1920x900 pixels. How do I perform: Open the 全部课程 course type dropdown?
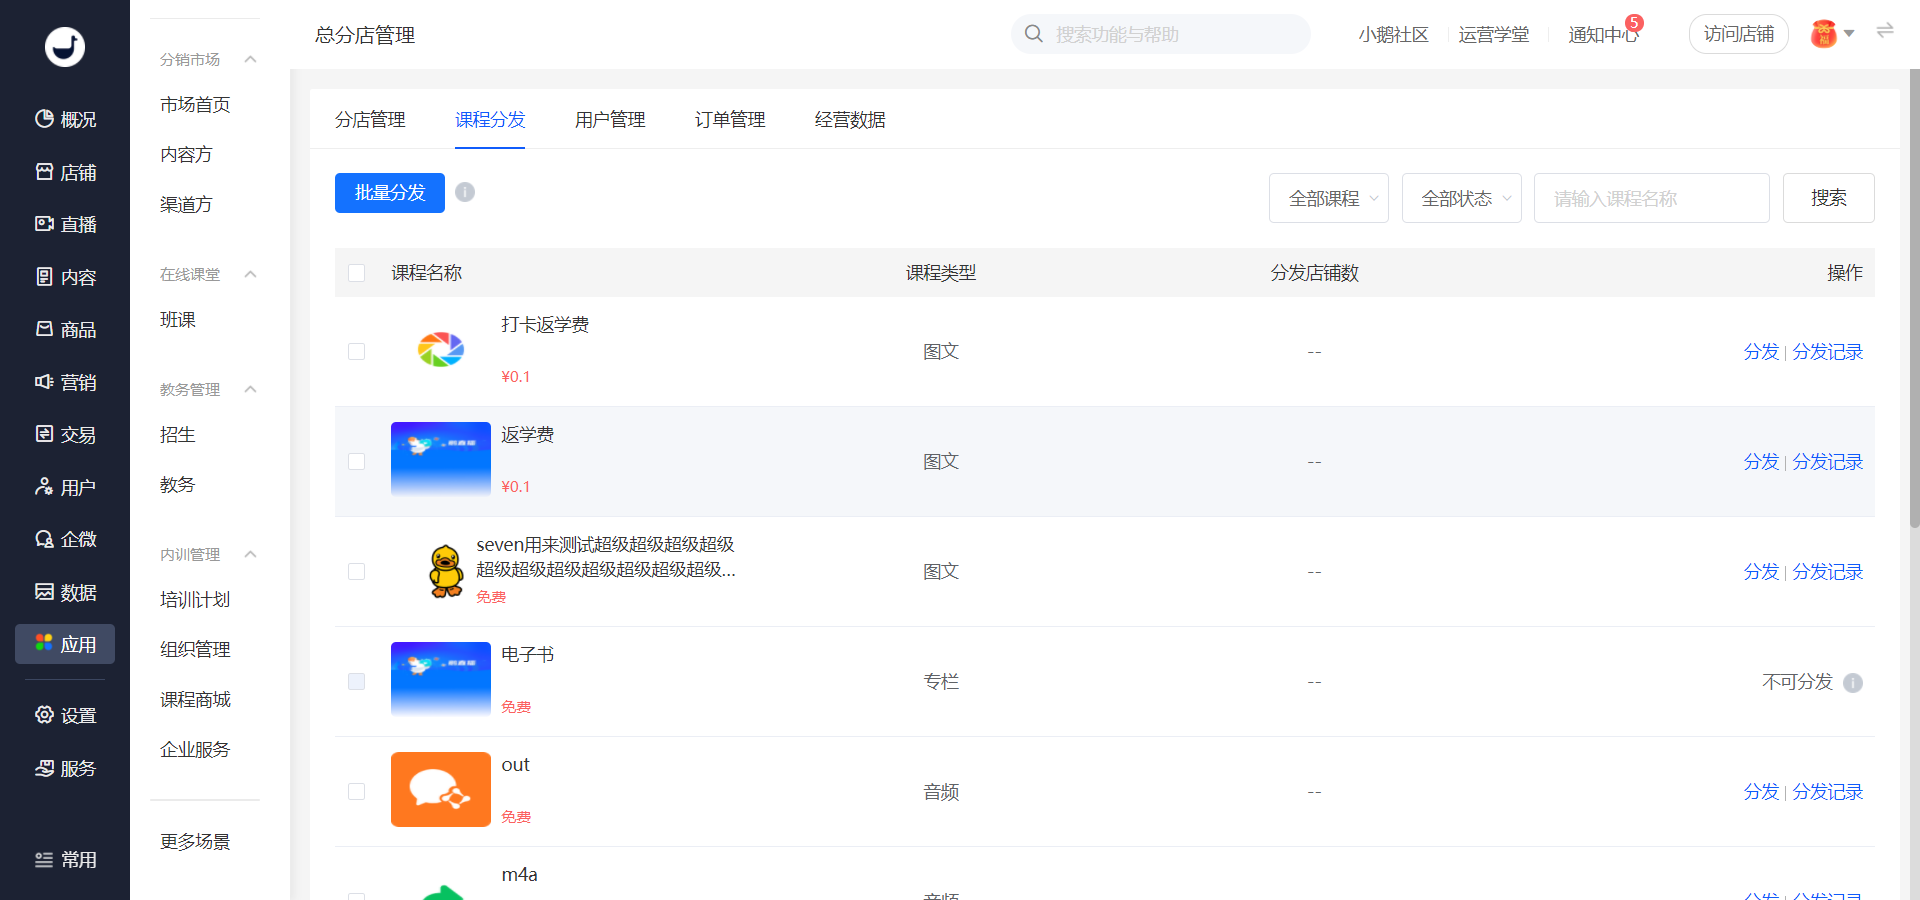tap(1329, 198)
